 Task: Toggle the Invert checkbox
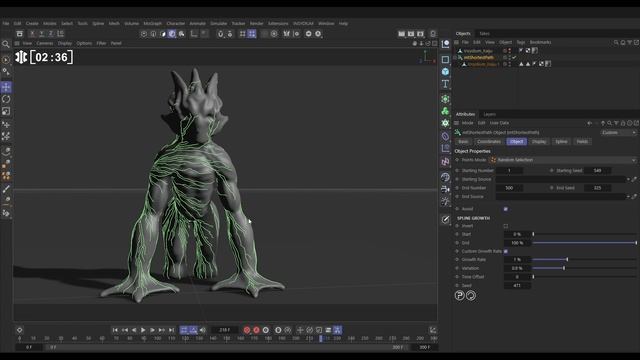(x=506, y=226)
